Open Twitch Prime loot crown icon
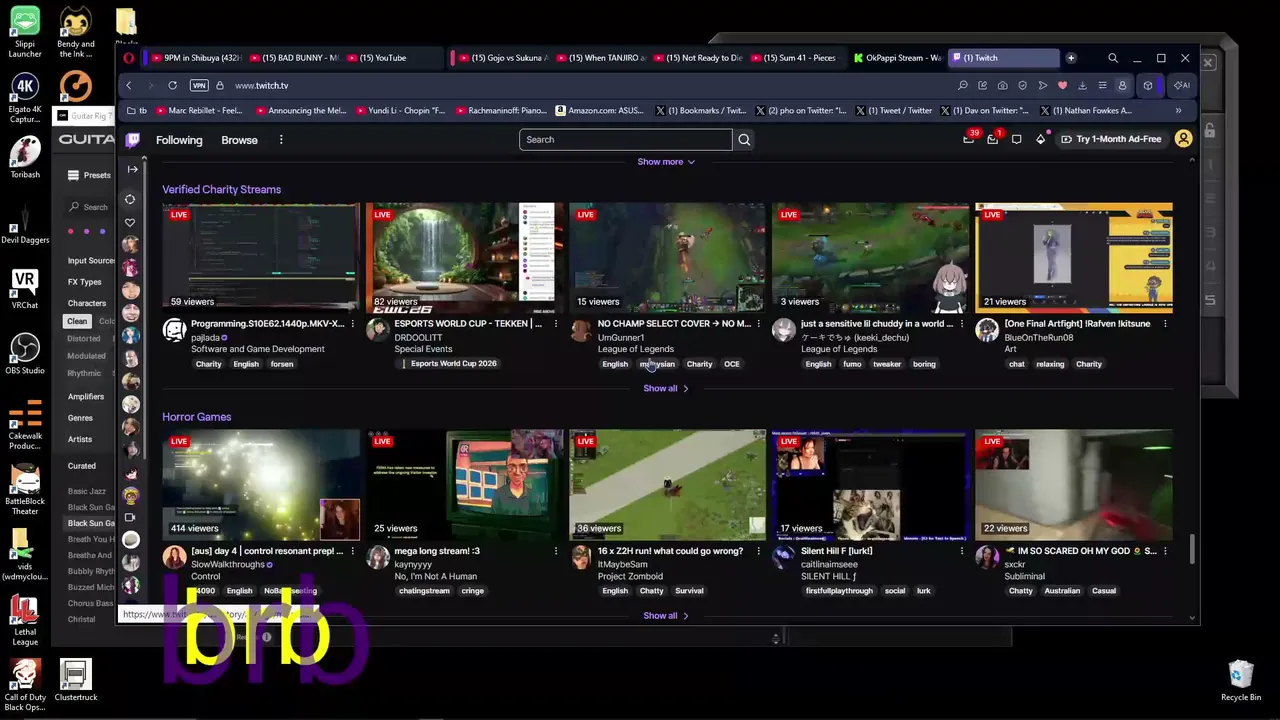Image resolution: width=1280 pixels, height=720 pixels. pyautogui.click(x=968, y=139)
